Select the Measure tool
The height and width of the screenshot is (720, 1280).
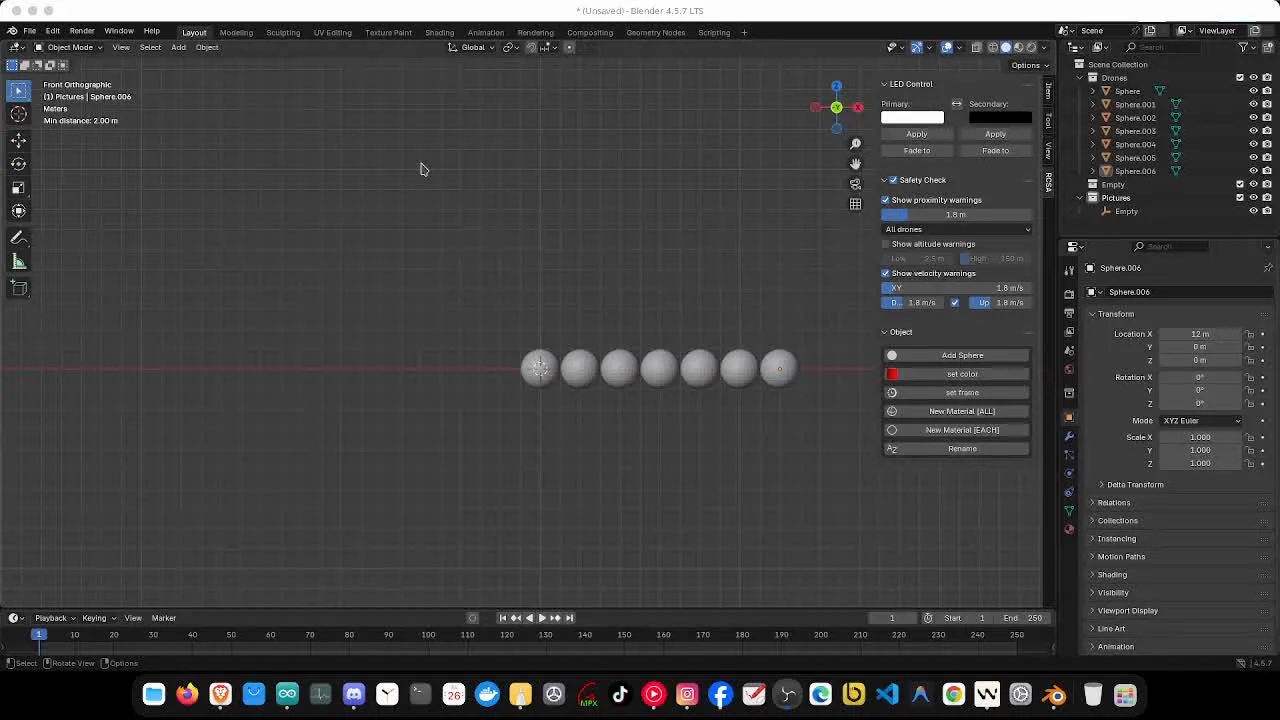click(18, 262)
